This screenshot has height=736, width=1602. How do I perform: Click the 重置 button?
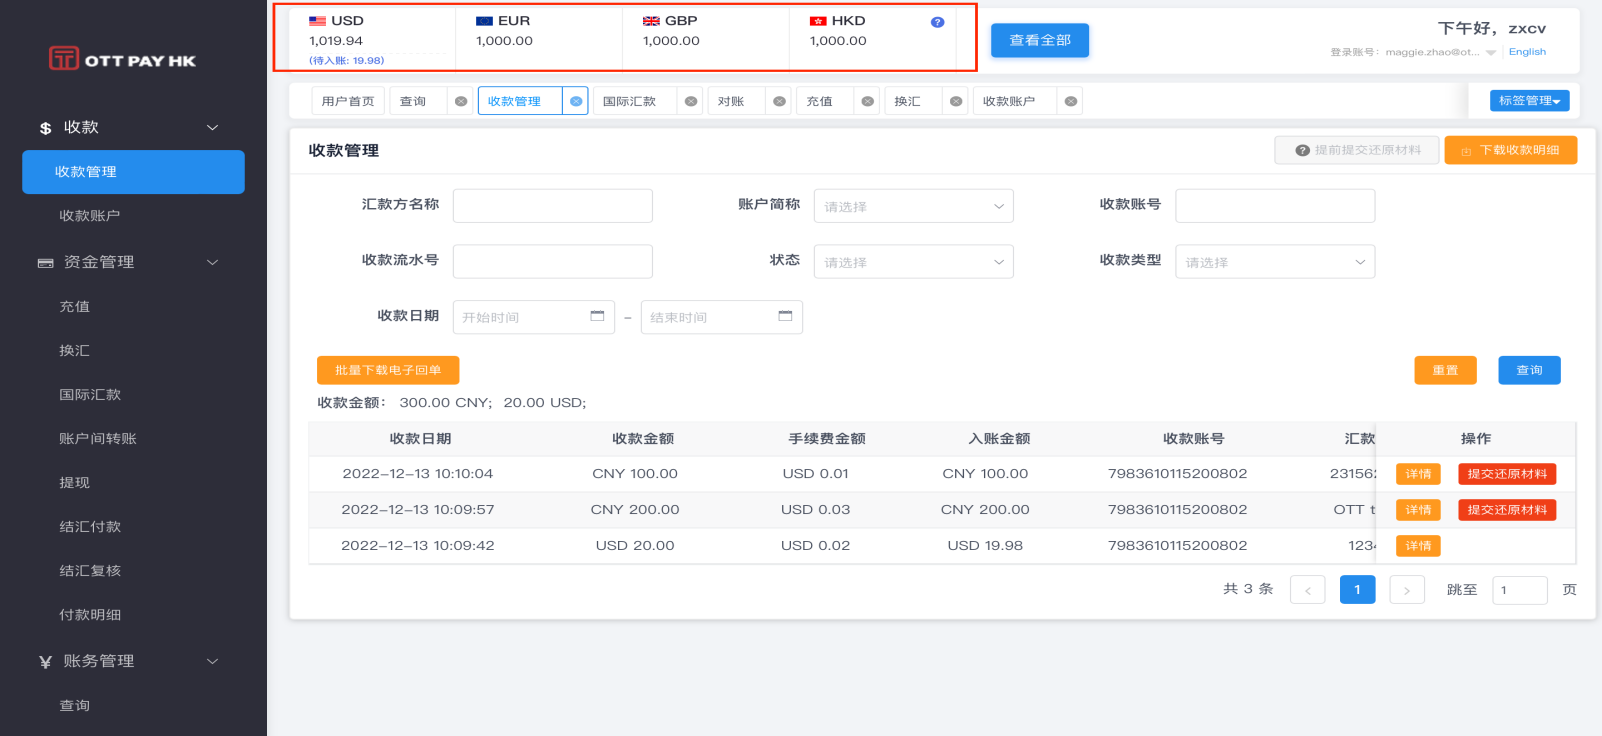[1445, 370]
